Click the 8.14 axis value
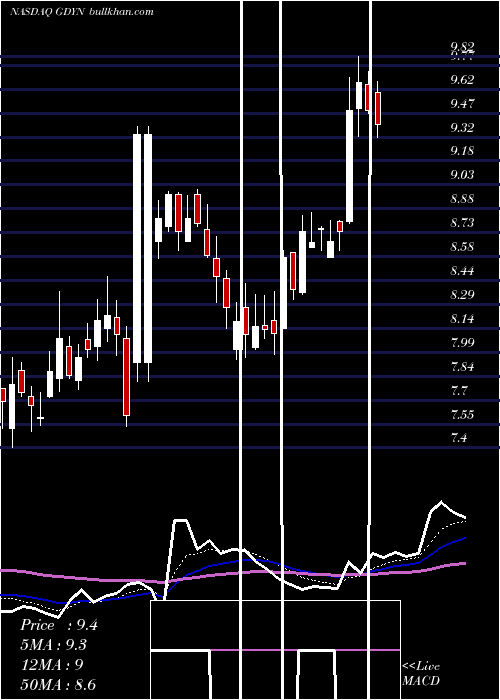Viewport: 500px width, 700px height. [x=462, y=319]
